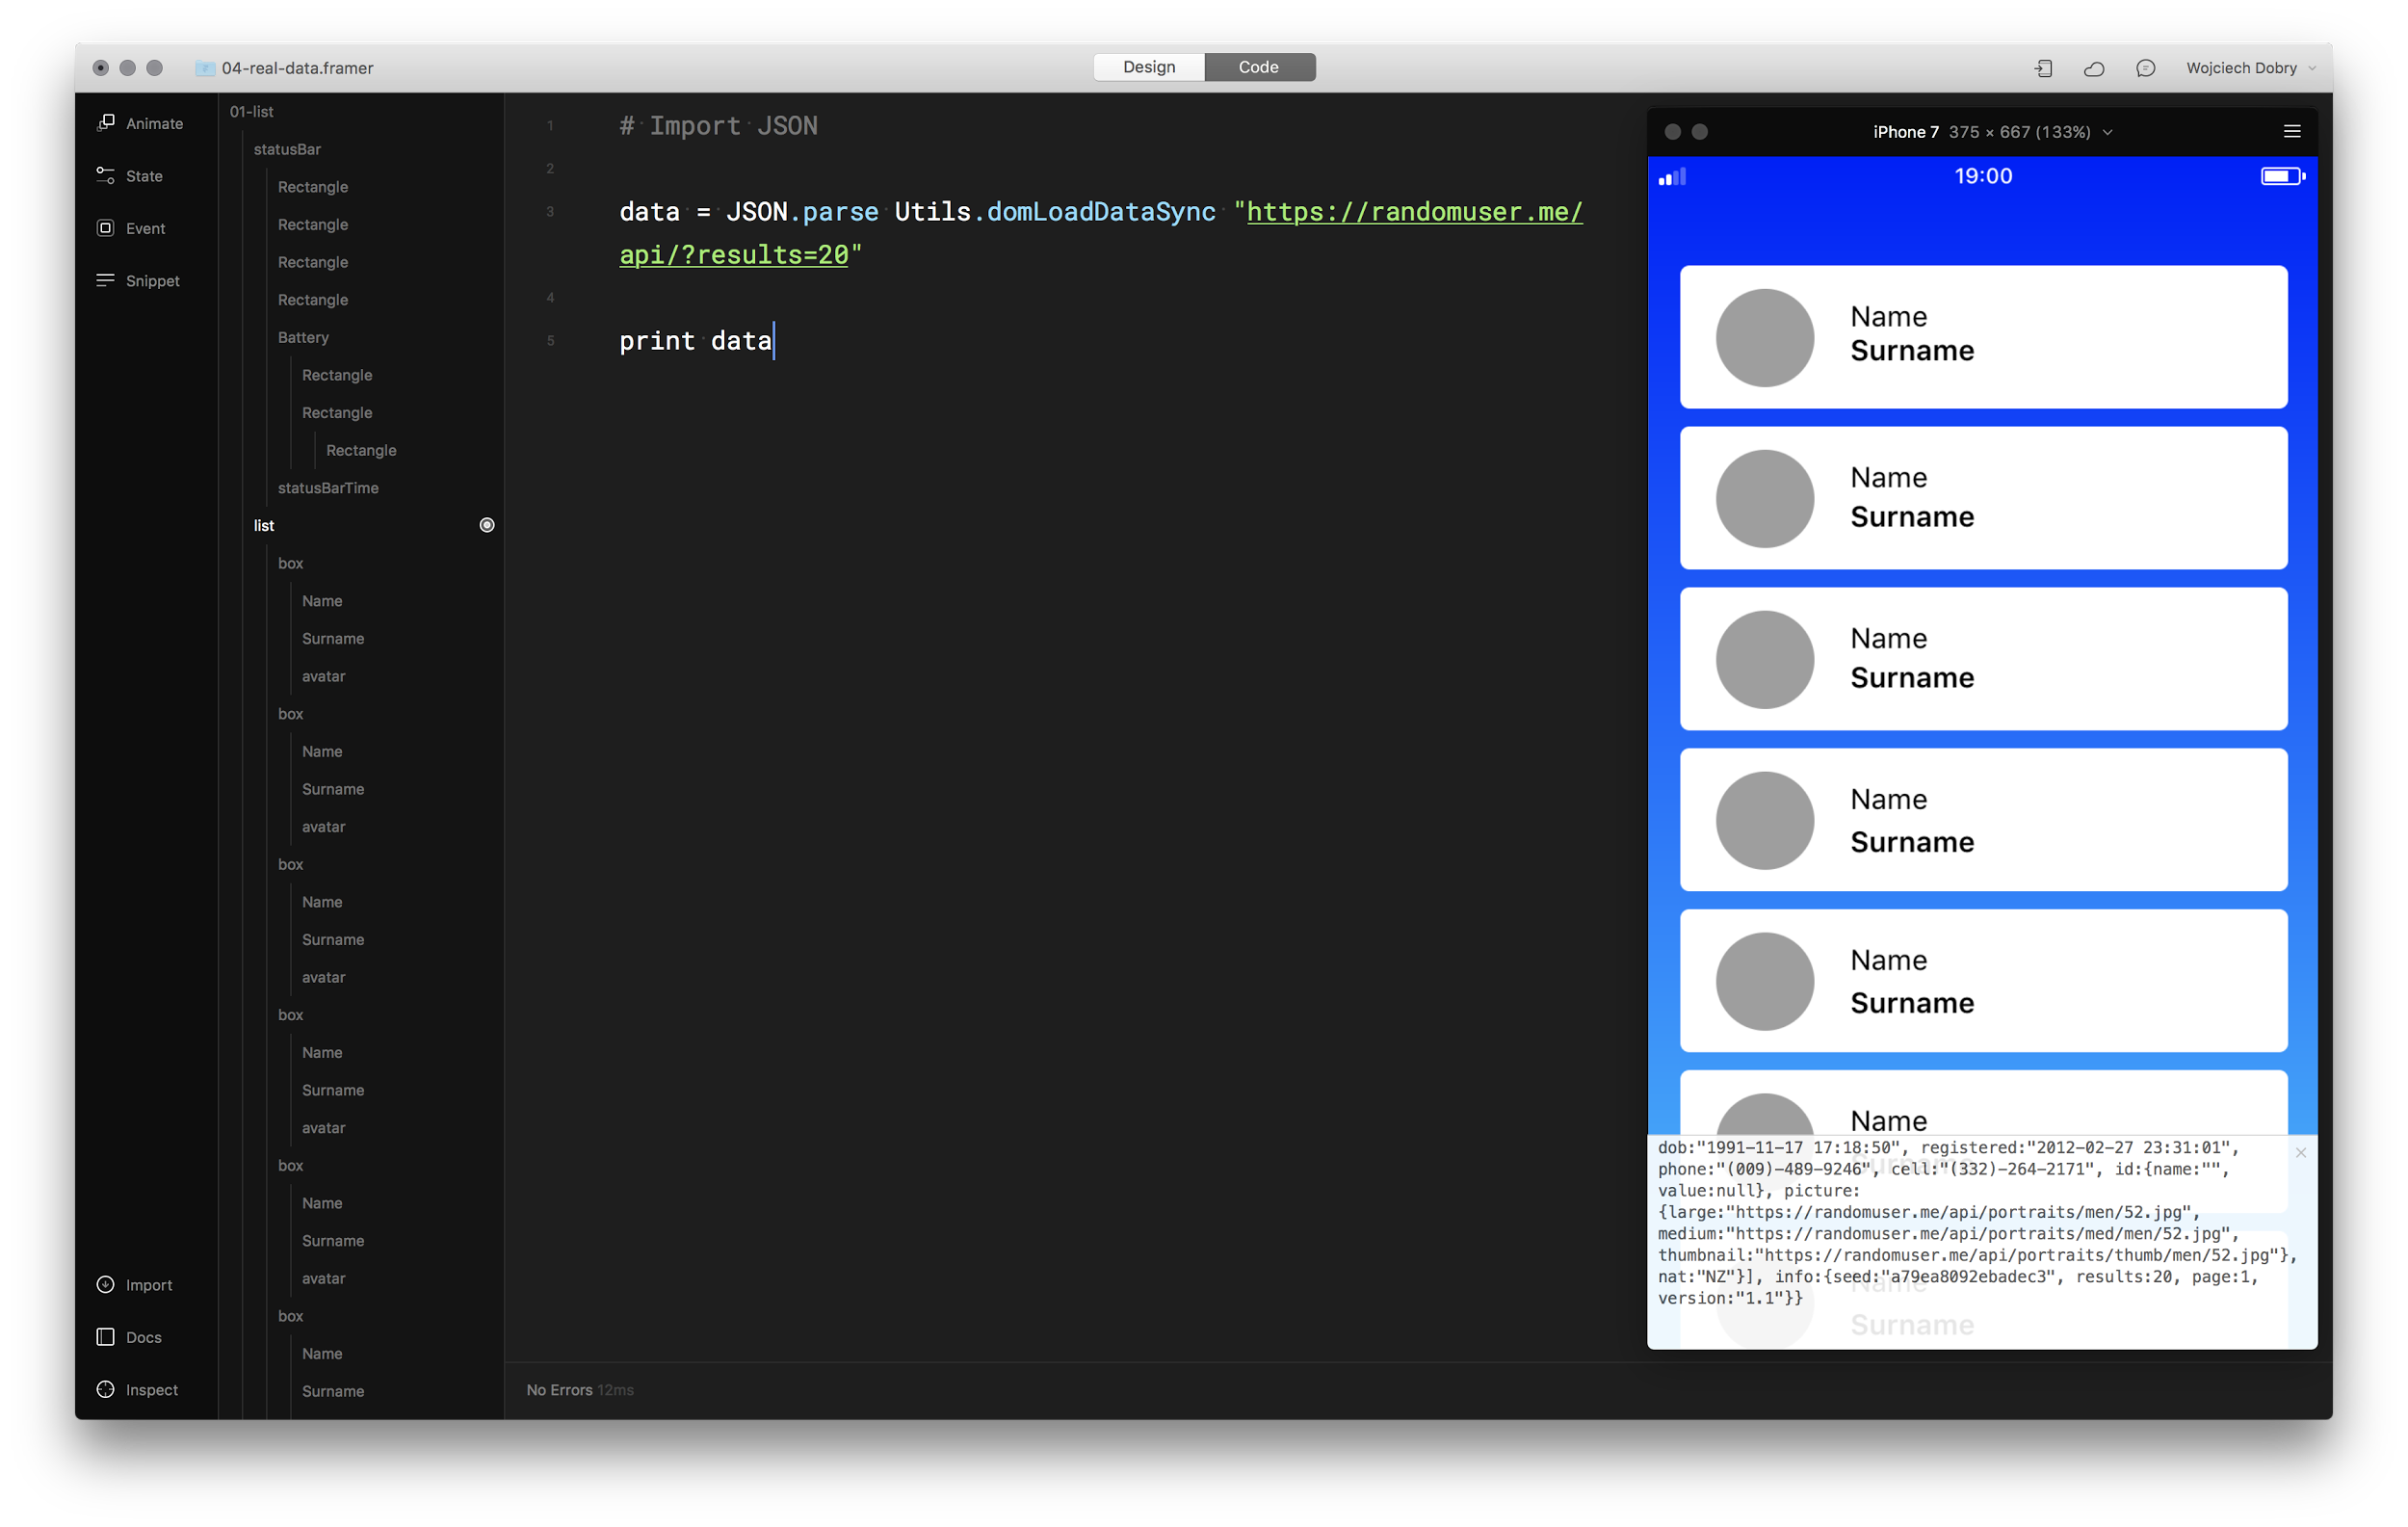
Task: Switch to the Design tab
Action: pos(1149,67)
